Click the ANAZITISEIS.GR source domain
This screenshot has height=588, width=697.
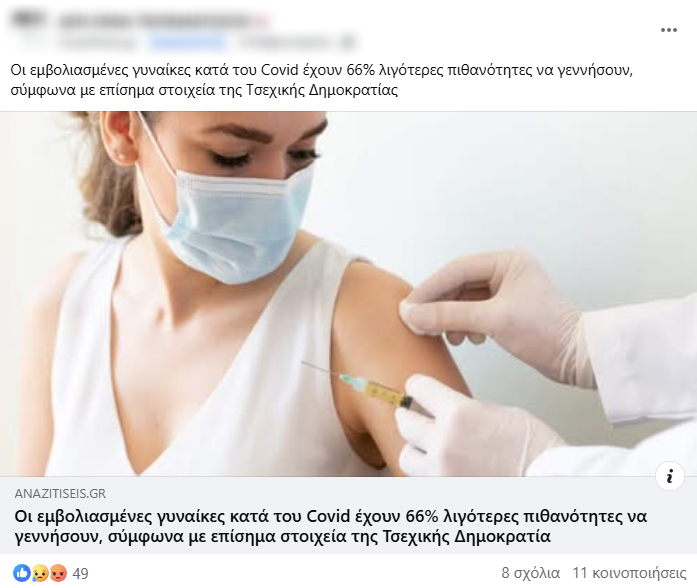point(60,493)
